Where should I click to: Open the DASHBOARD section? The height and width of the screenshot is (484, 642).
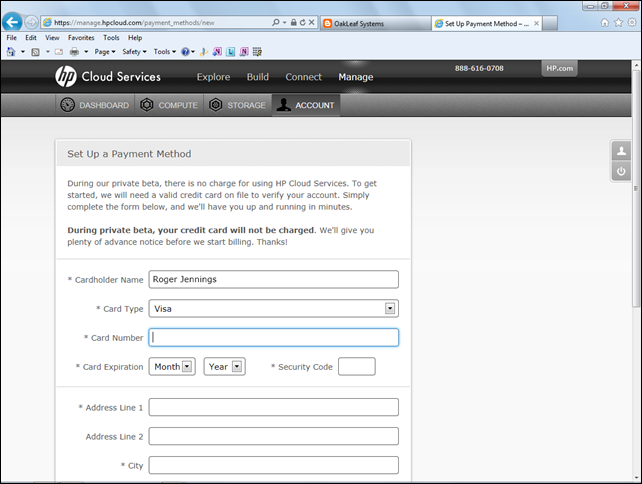click(x=95, y=105)
